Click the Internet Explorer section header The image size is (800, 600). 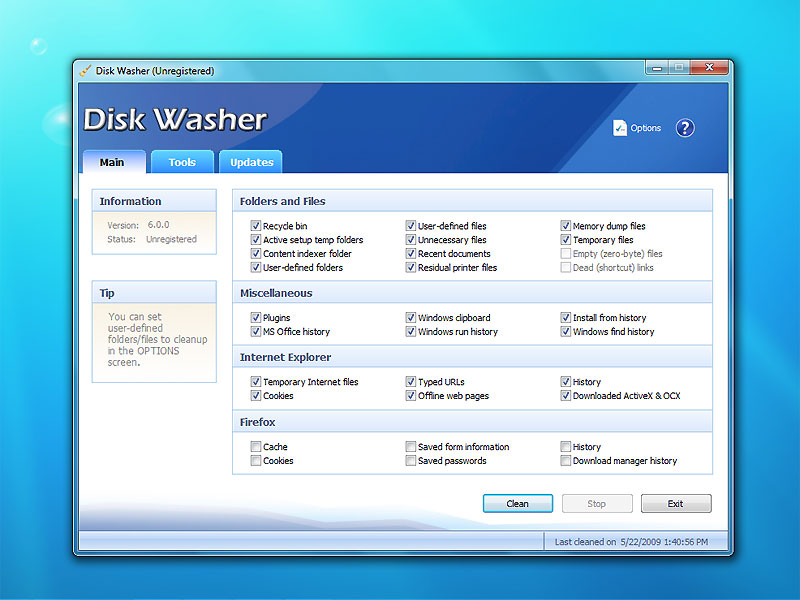point(472,357)
